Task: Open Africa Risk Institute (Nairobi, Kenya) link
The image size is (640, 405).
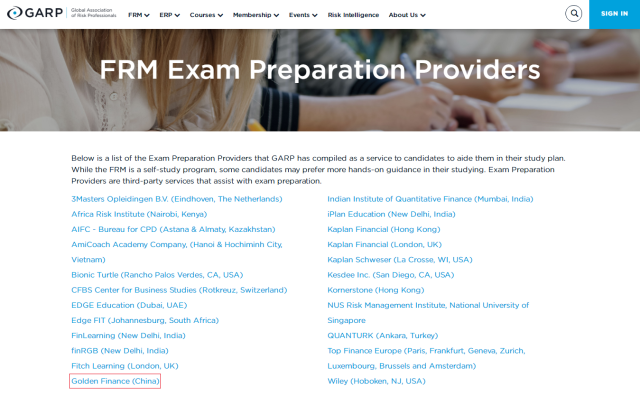Action: 139,214
